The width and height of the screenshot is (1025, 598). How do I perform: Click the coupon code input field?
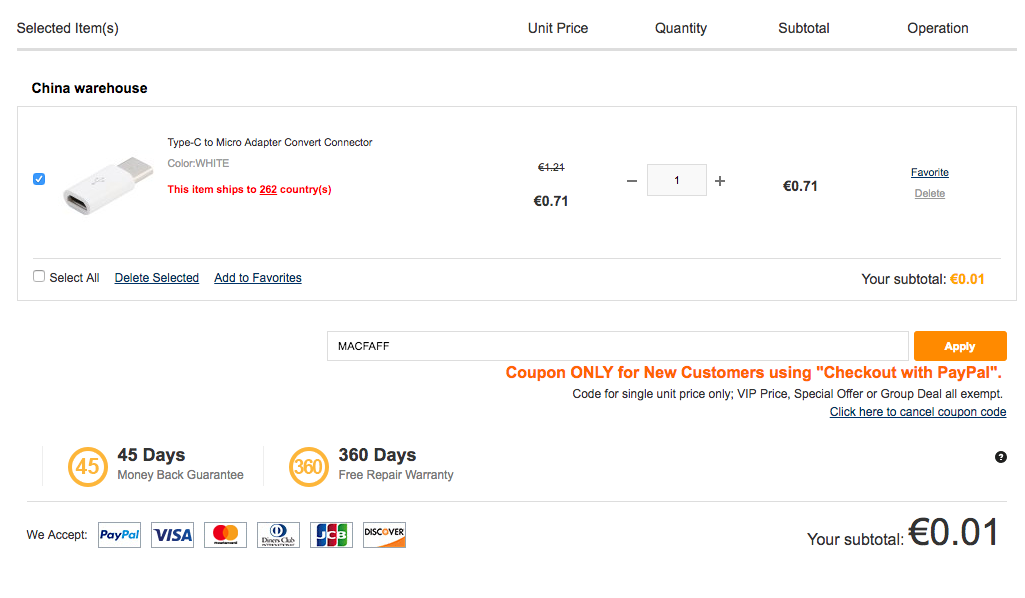(x=617, y=346)
